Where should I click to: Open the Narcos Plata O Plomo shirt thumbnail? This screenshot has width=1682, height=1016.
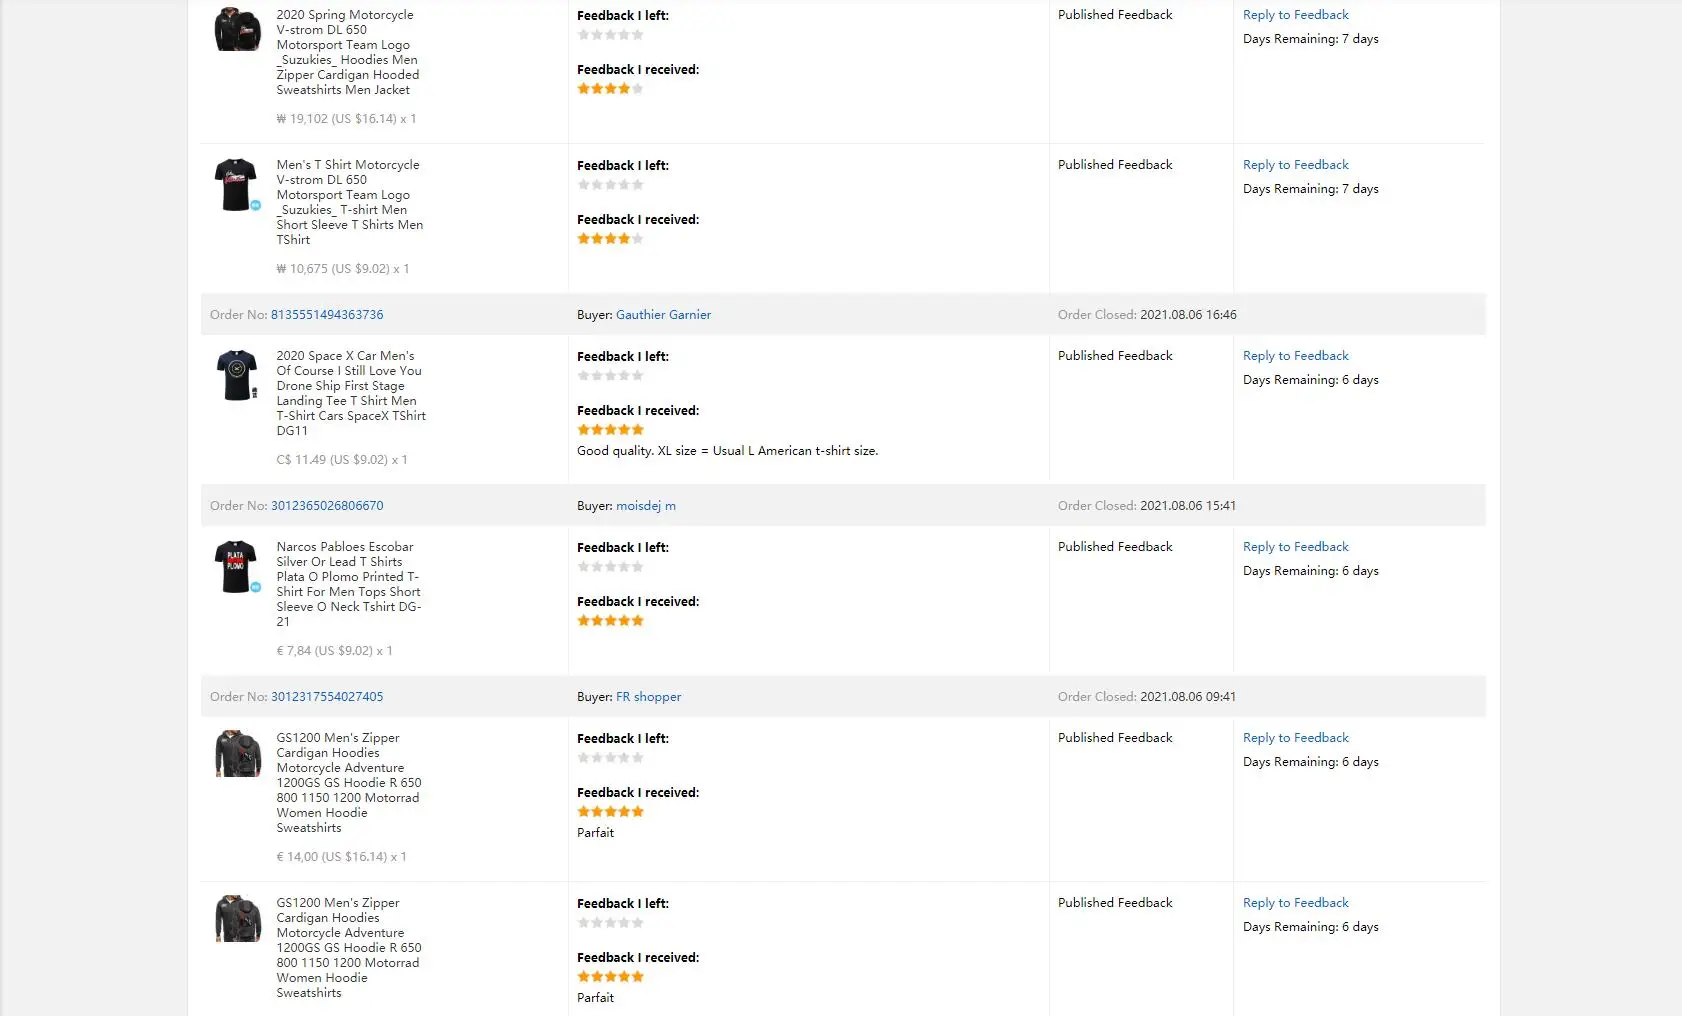click(236, 566)
